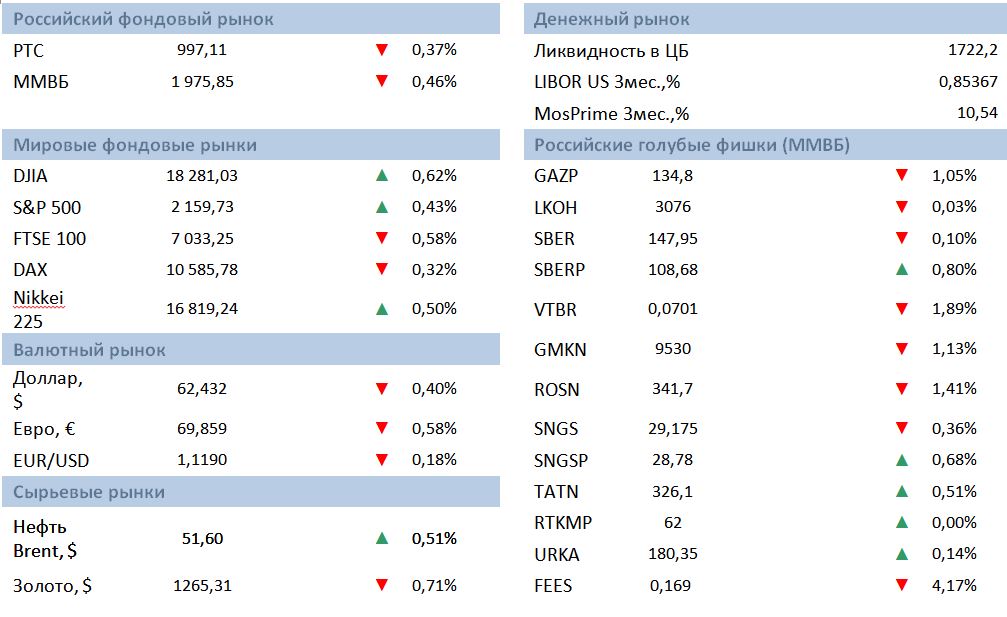Image resolution: width=1007 pixels, height=617 pixels.
Task: Click the red down arrow for VTBR
Action: click(902, 309)
